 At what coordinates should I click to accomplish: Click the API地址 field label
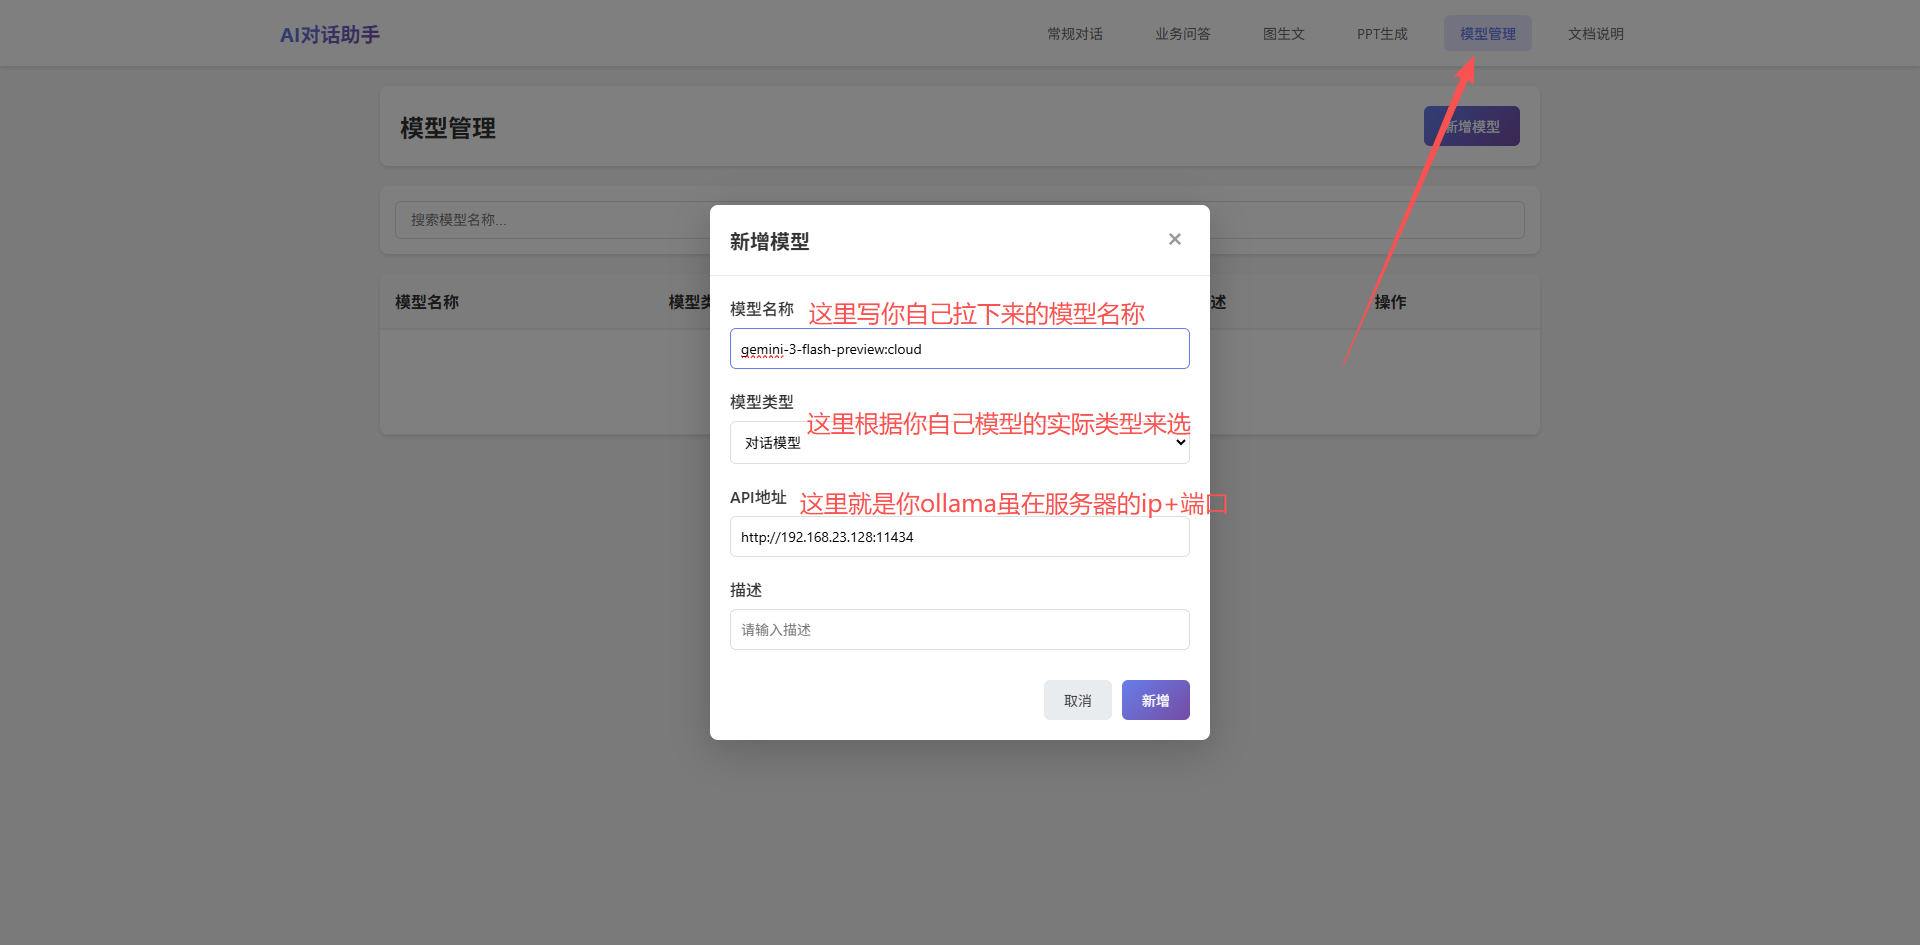pos(758,497)
